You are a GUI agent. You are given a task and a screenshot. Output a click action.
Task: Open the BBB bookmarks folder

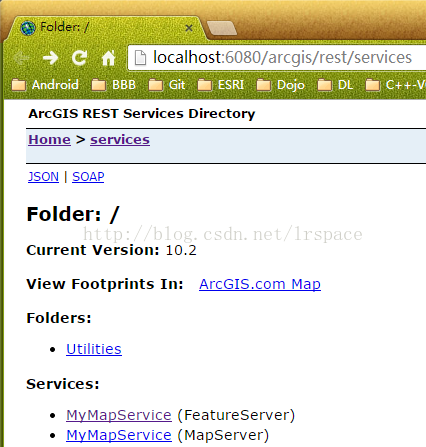tap(114, 85)
